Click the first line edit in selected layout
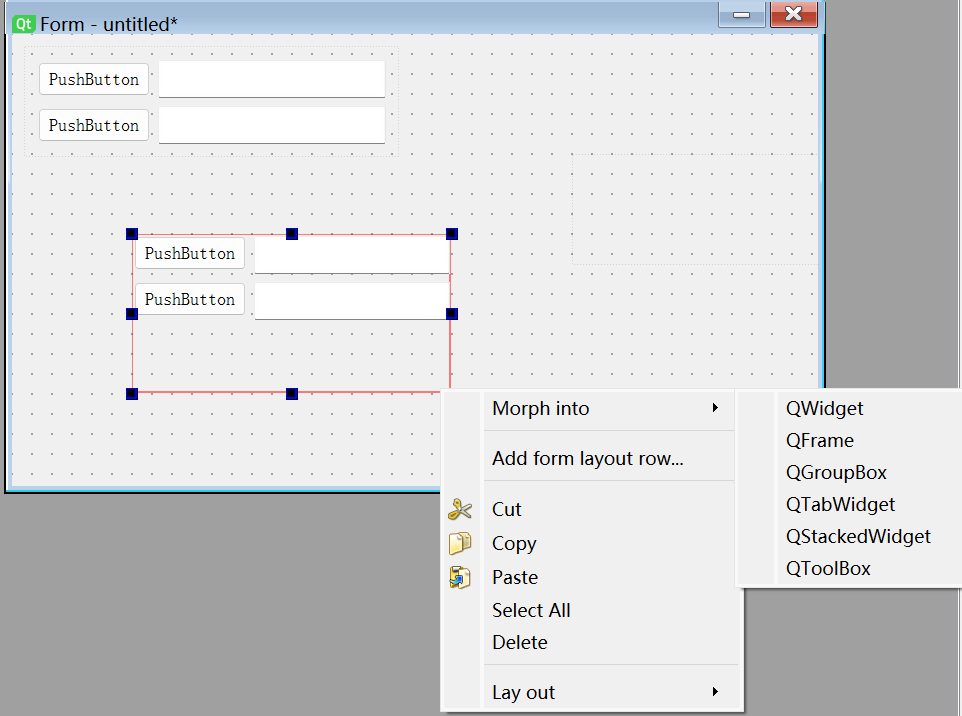The image size is (962, 716). click(352, 255)
